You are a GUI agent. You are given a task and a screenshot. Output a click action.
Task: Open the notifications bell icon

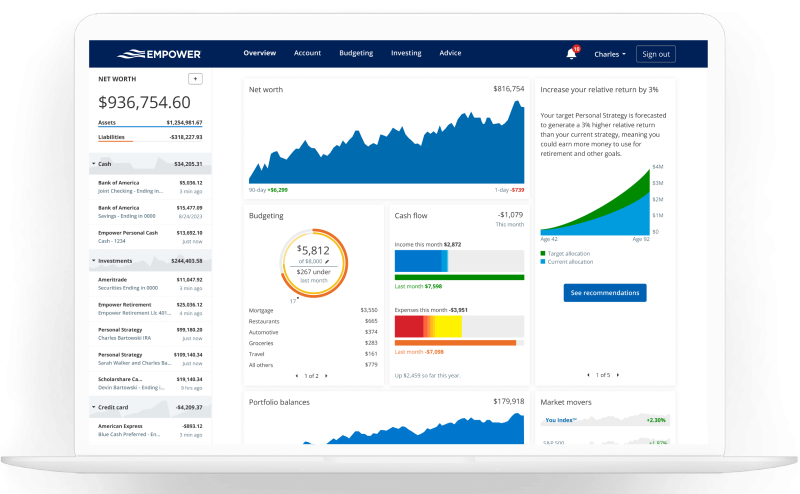pos(571,54)
